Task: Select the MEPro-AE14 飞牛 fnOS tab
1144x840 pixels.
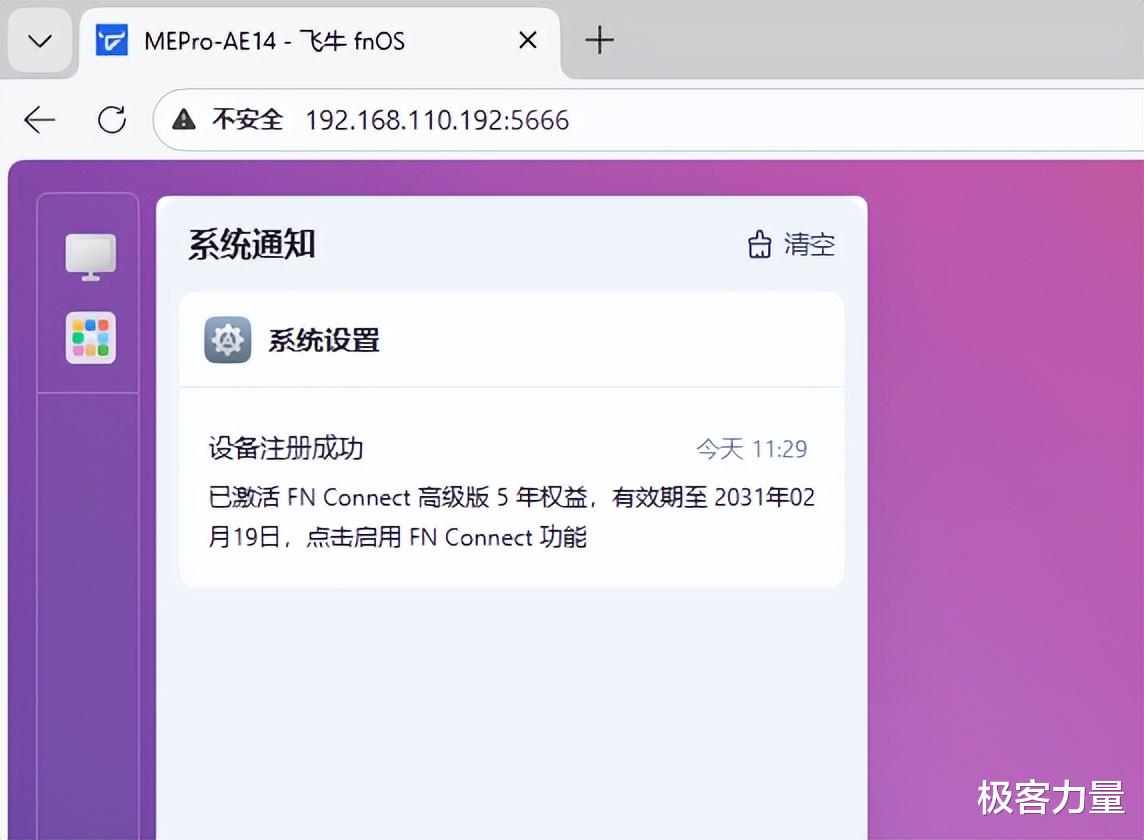Action: tap(320, 41)
